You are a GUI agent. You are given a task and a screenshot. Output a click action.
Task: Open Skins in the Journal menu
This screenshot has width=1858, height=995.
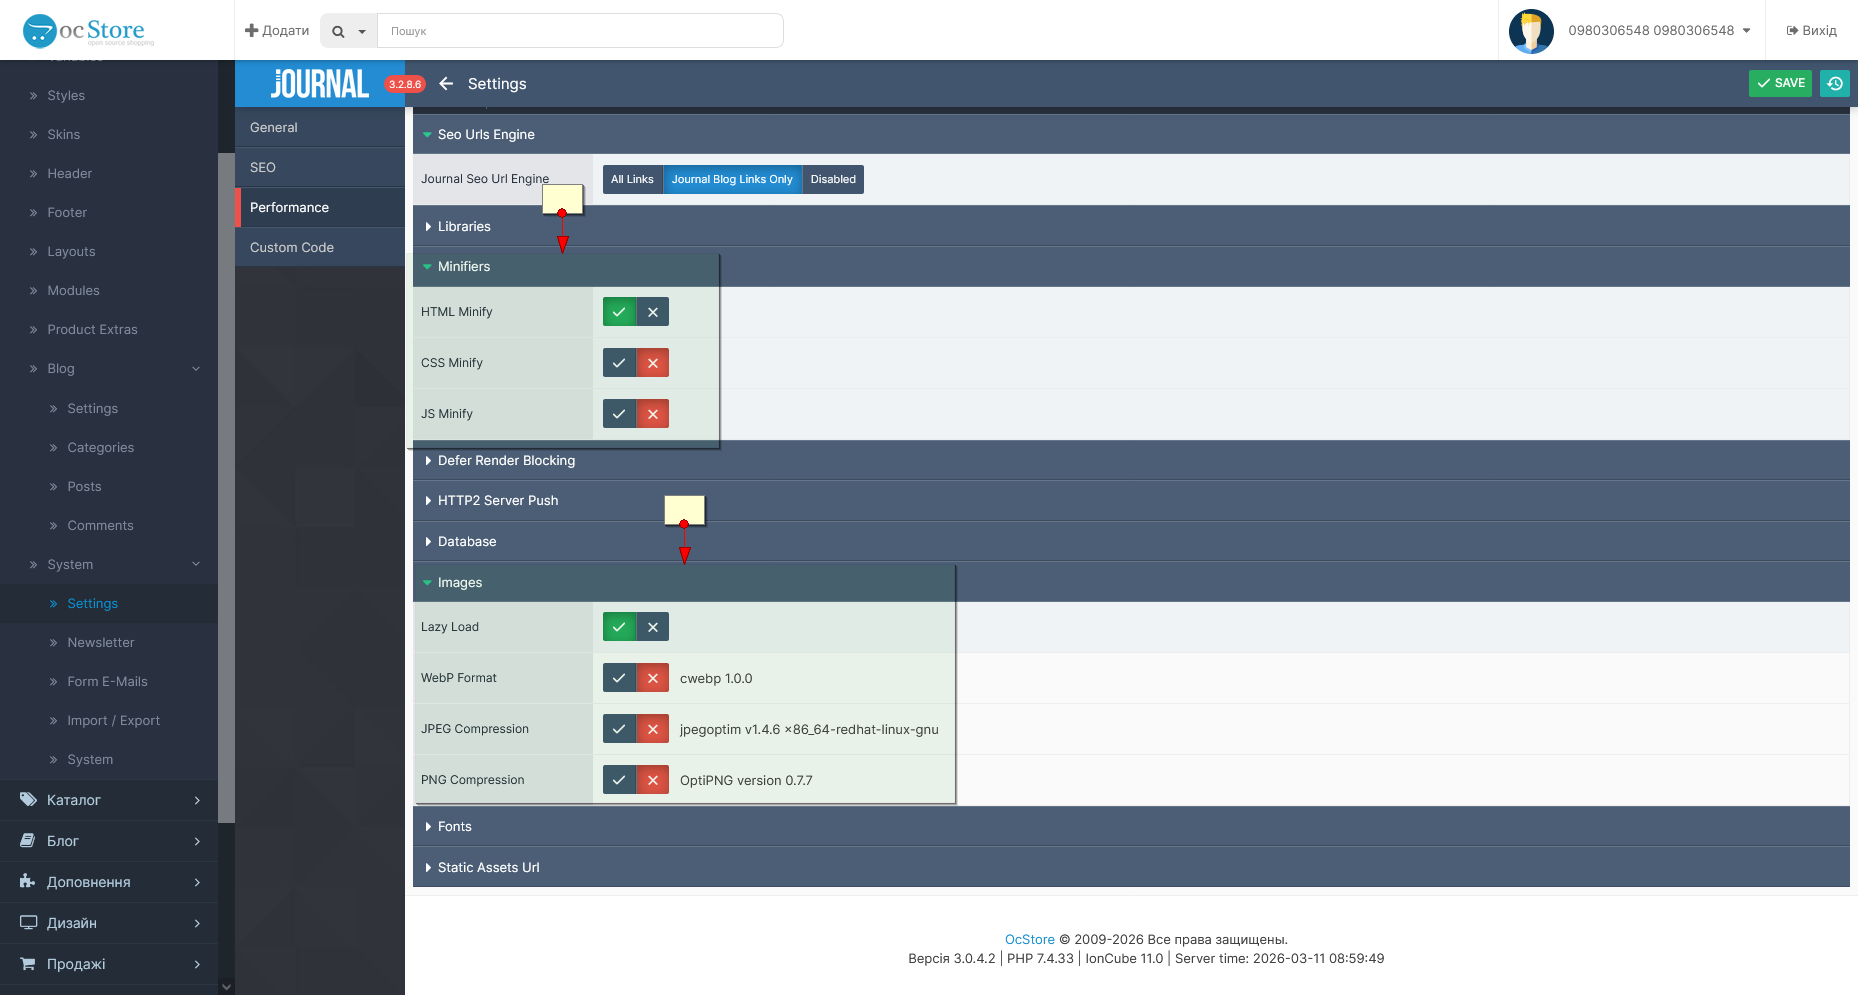pos(64,135)
